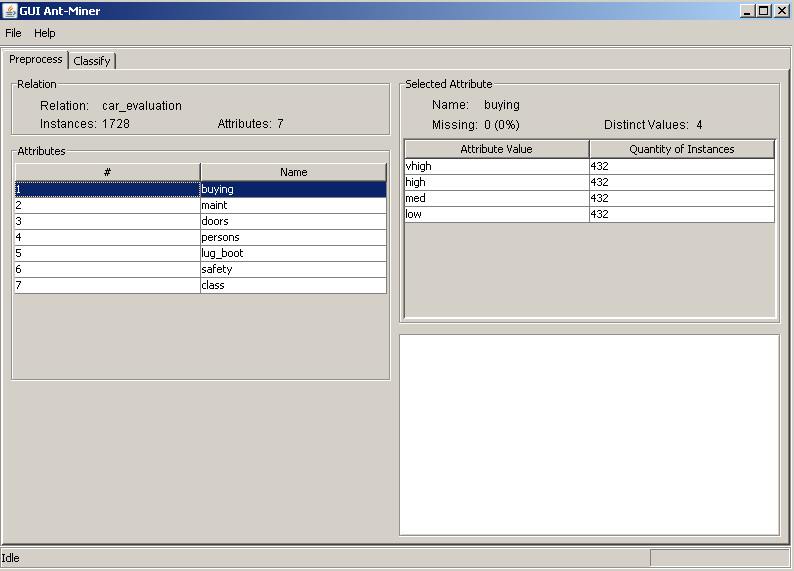
Task: Click the '#' column header
Action: click(107, 172)
